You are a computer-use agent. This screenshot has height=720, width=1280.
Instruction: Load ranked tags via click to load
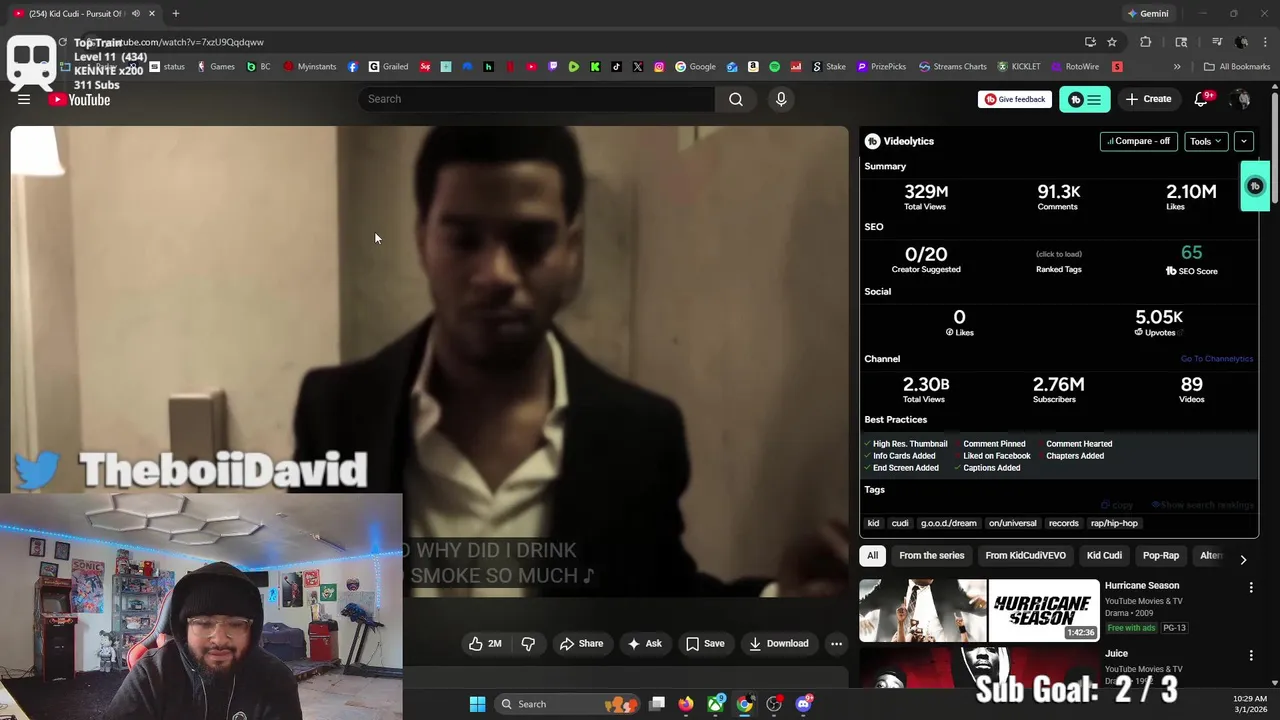coord(1058,254)
